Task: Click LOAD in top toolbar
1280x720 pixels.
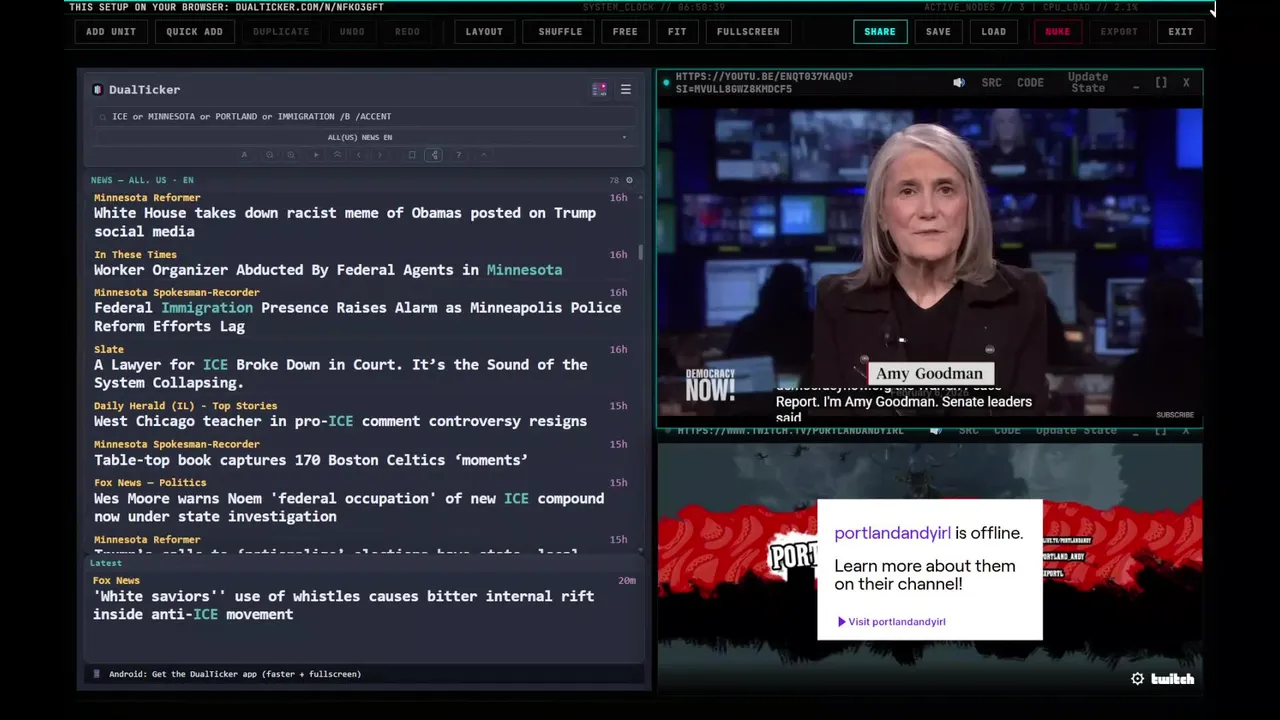Action: 994,31
